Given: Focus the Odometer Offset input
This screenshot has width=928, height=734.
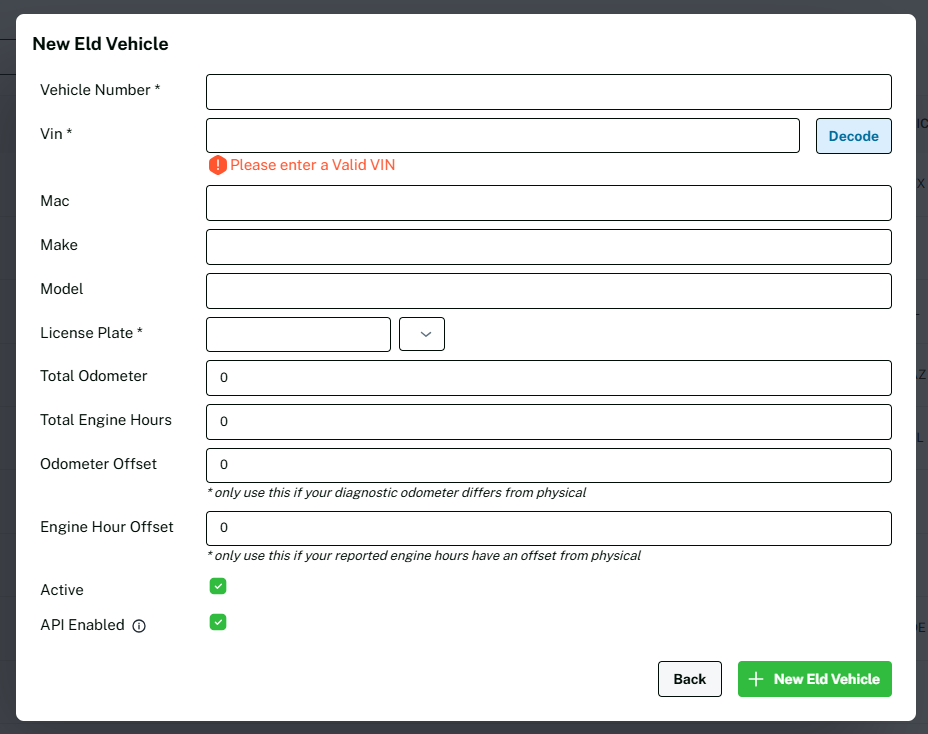Looking at the screenshot, I should (x=548, y=466).
